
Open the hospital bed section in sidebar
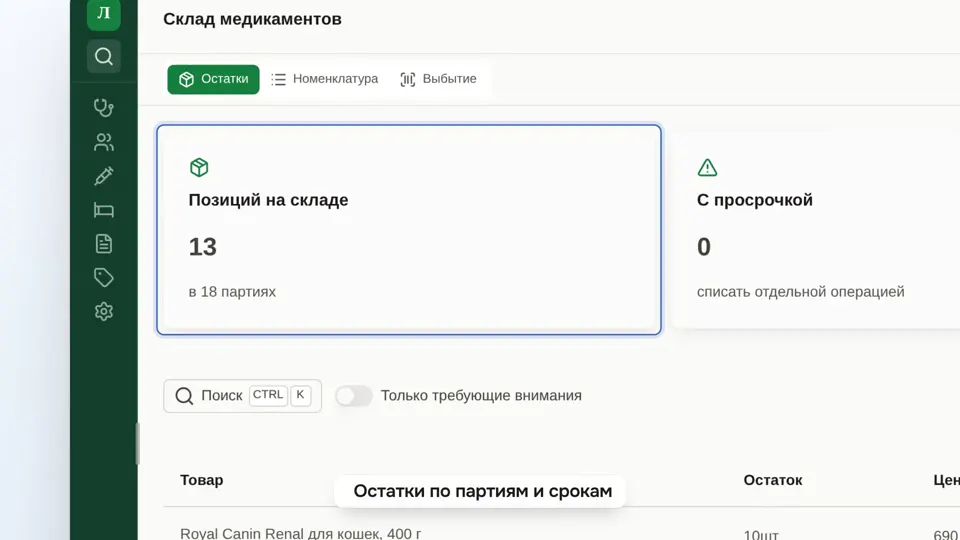[103, 210]
